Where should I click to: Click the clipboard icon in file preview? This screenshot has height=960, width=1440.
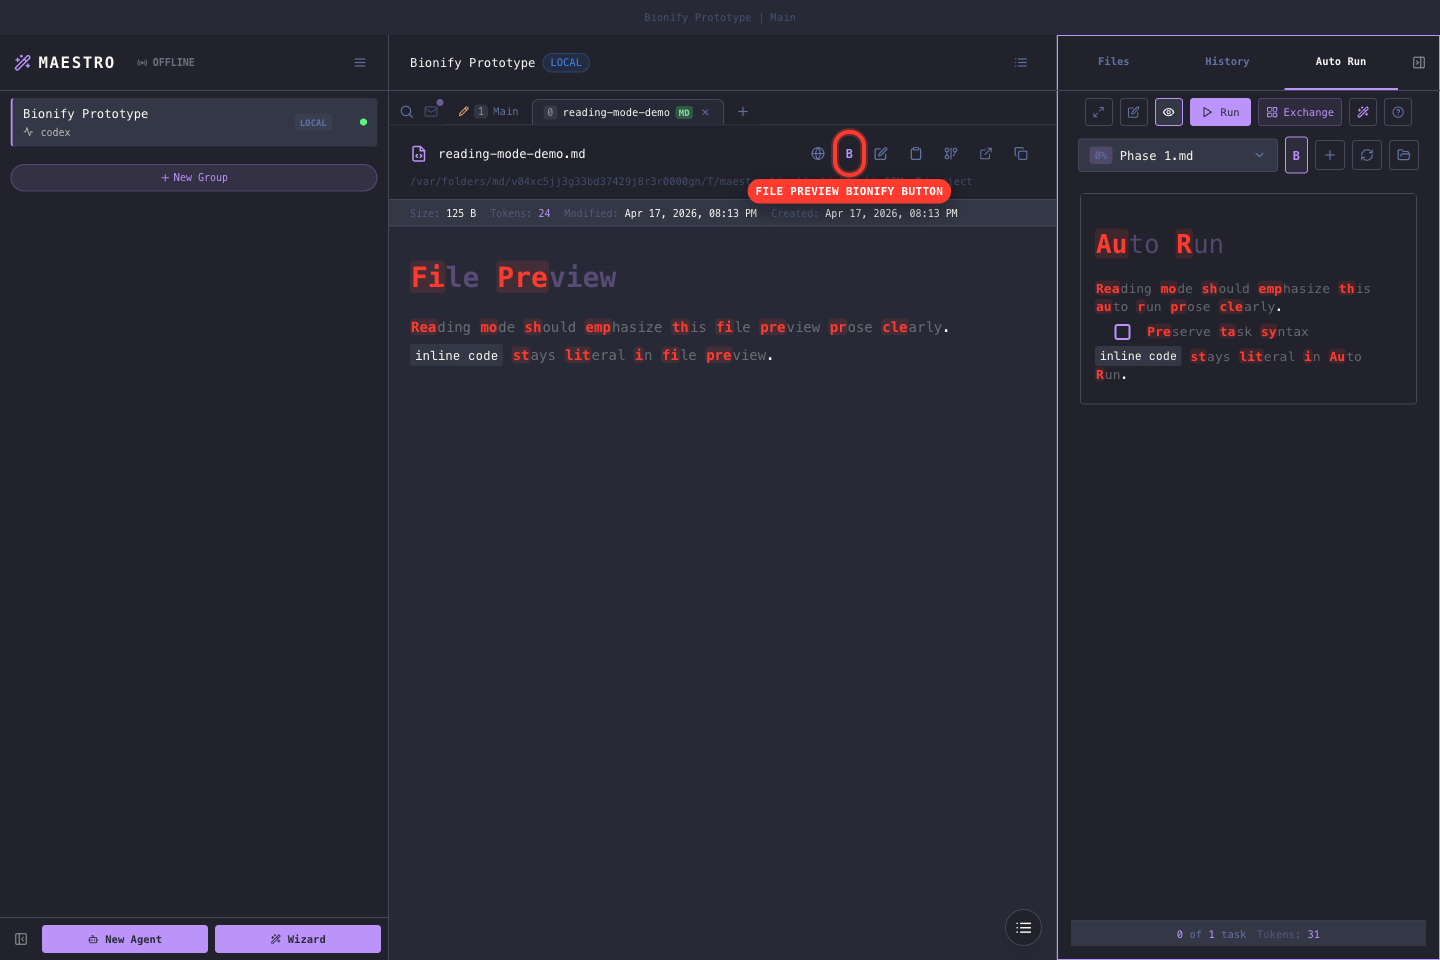pos(916,154)
